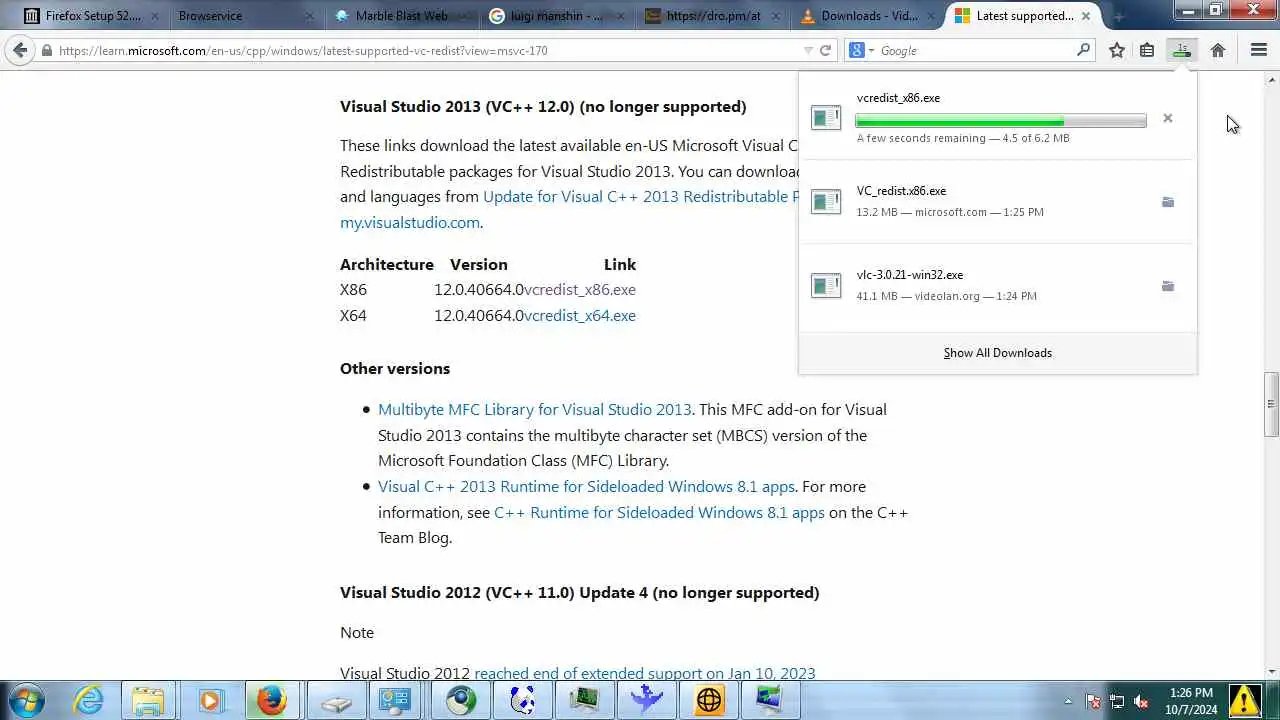Open Windows Media Player on taskbar
The image size is (1280, 720).
[x=209, y=700]
